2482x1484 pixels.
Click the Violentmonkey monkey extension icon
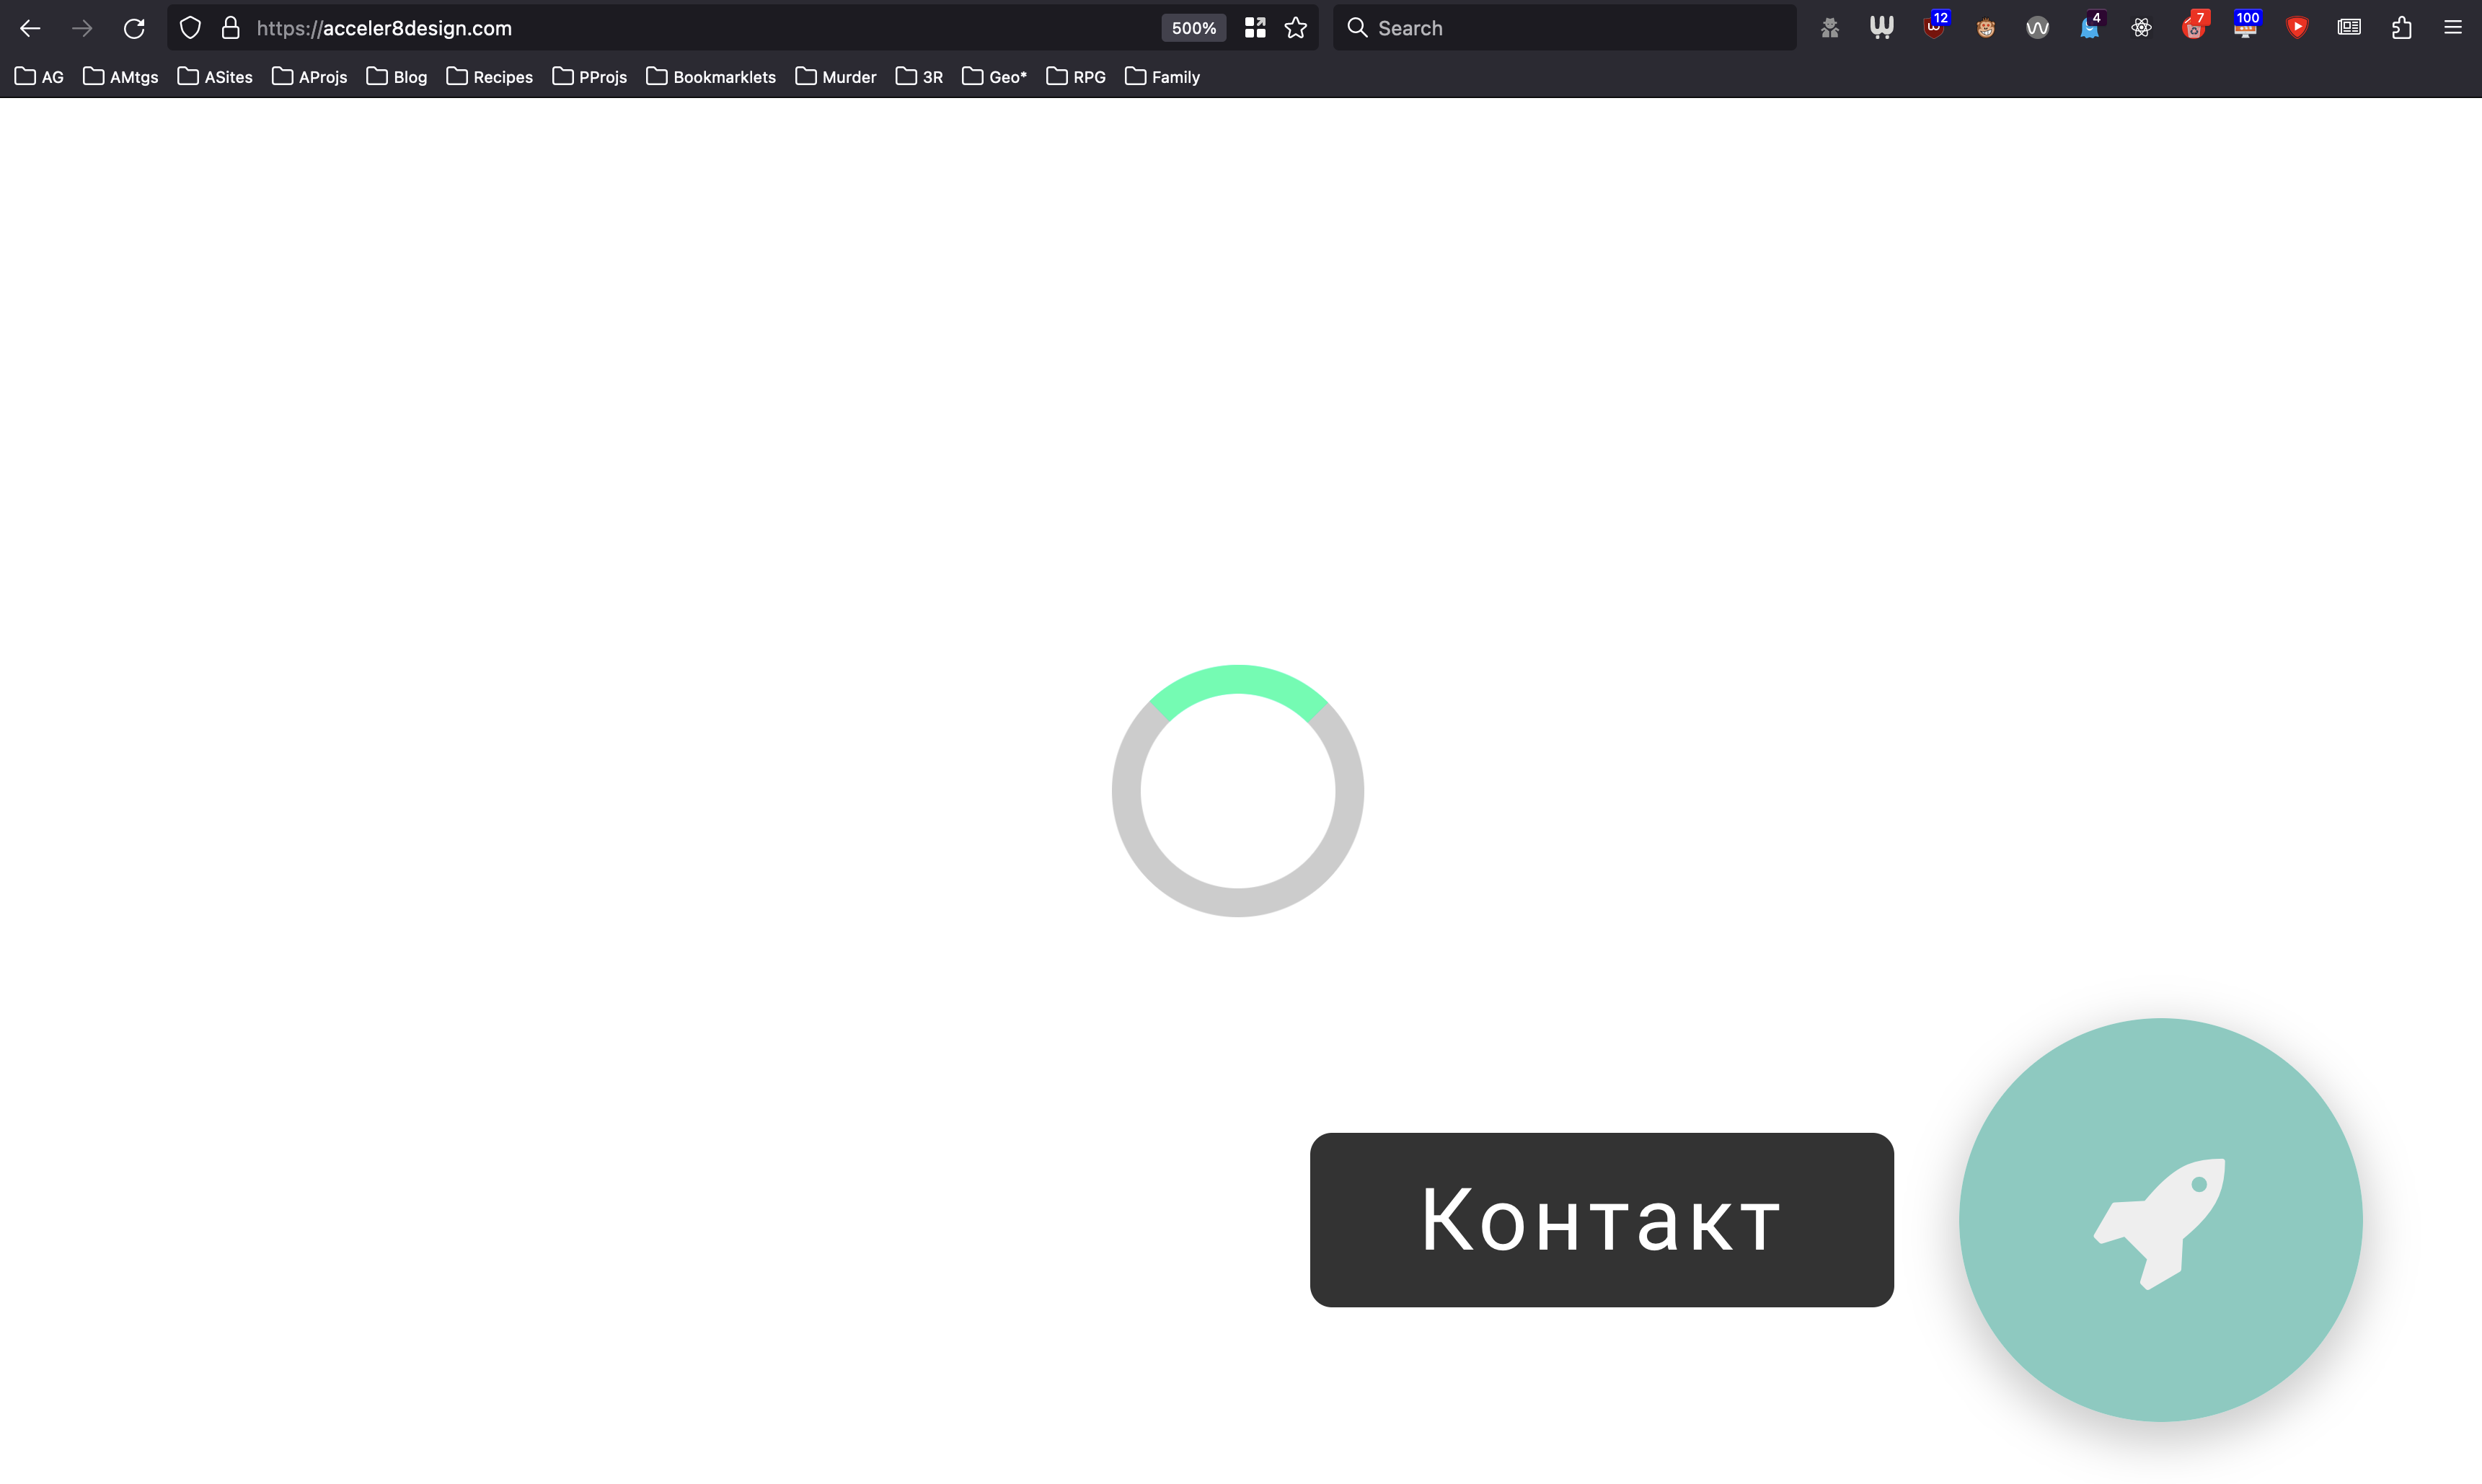click(x=1985, y=28)
